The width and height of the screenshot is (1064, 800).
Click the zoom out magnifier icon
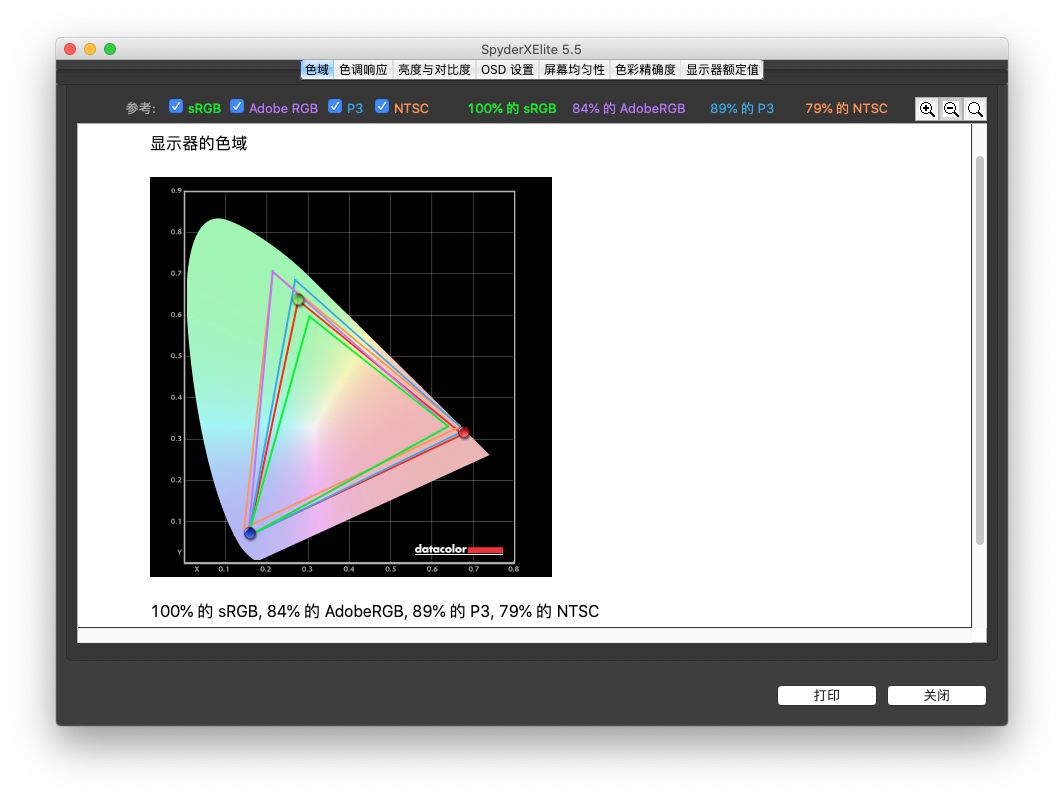coord(951,109)
